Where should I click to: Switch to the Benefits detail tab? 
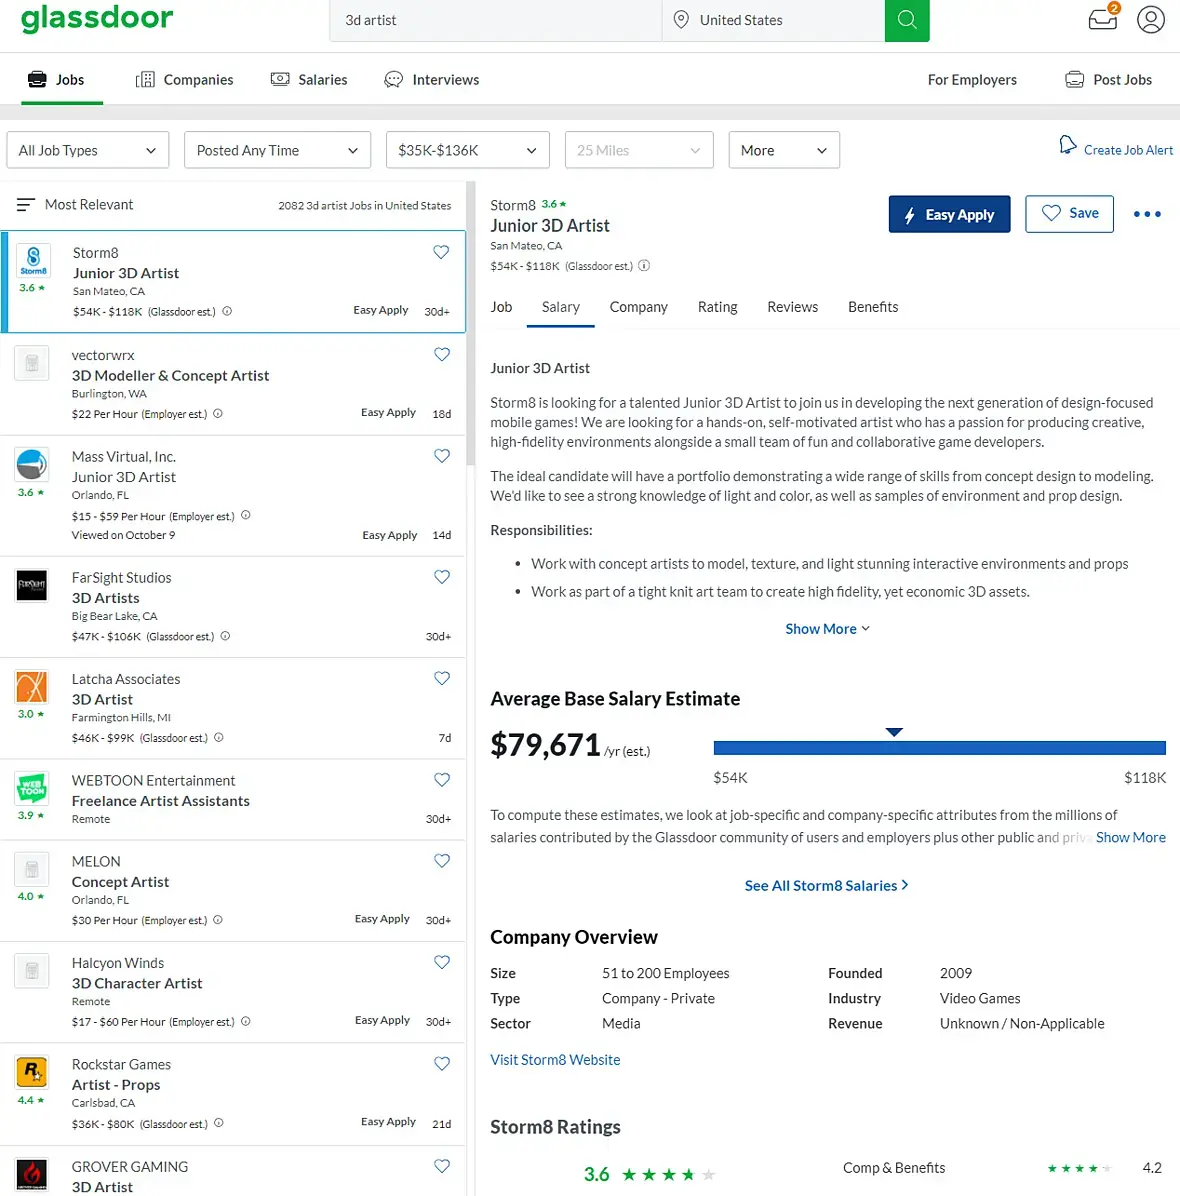coord(873,307)
